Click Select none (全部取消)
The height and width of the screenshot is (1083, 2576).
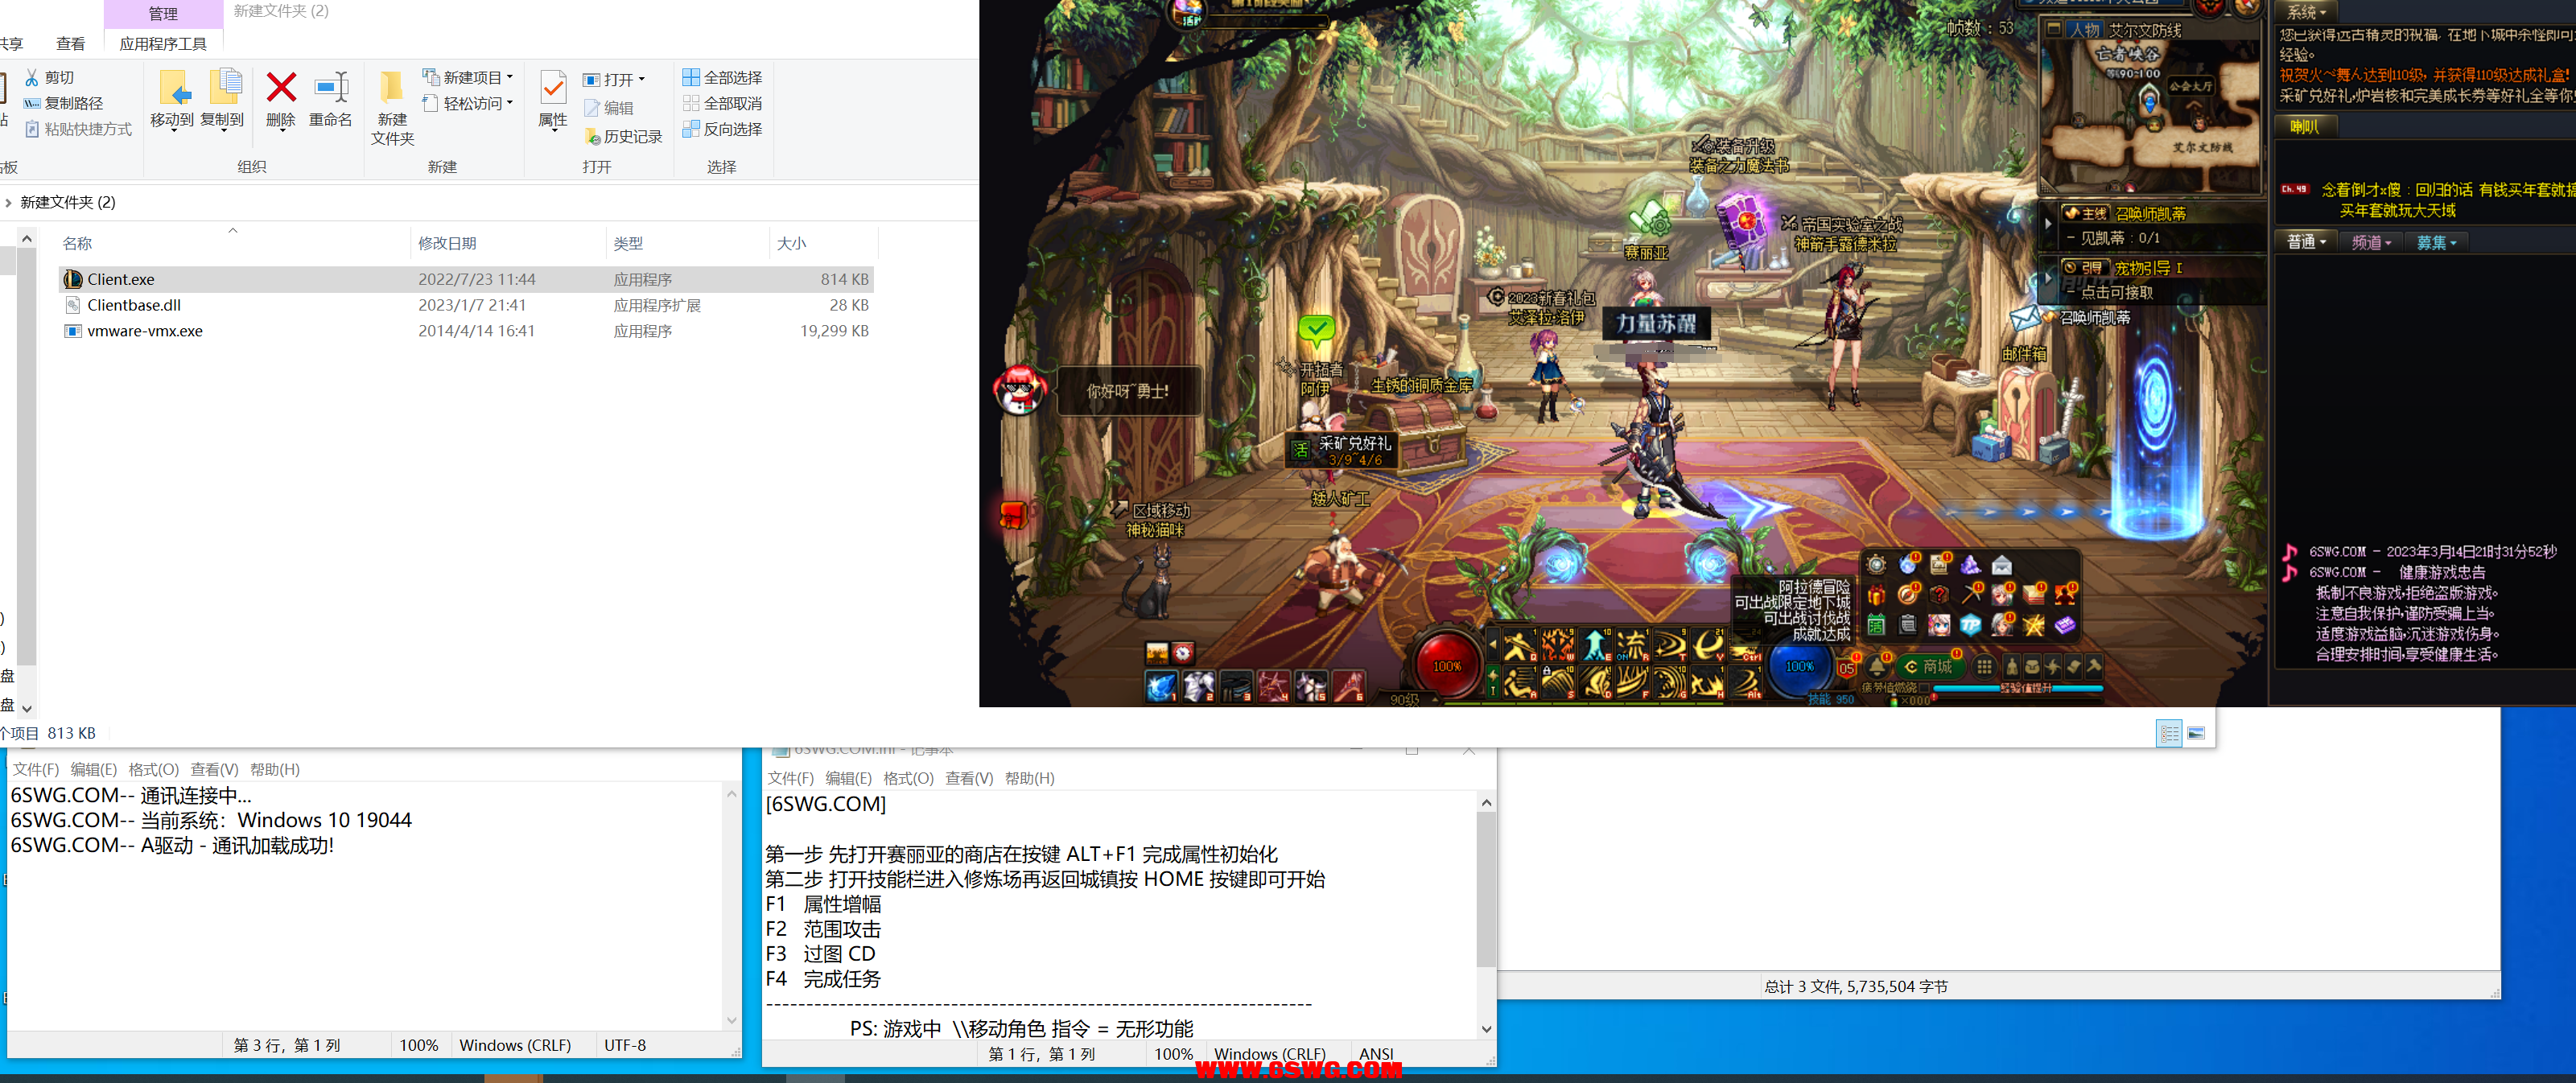722,103
